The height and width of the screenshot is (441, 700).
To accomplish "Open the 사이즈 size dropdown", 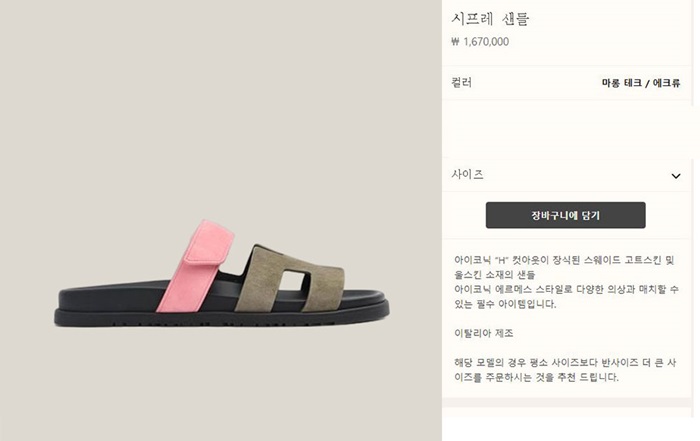I will point(566,175).
